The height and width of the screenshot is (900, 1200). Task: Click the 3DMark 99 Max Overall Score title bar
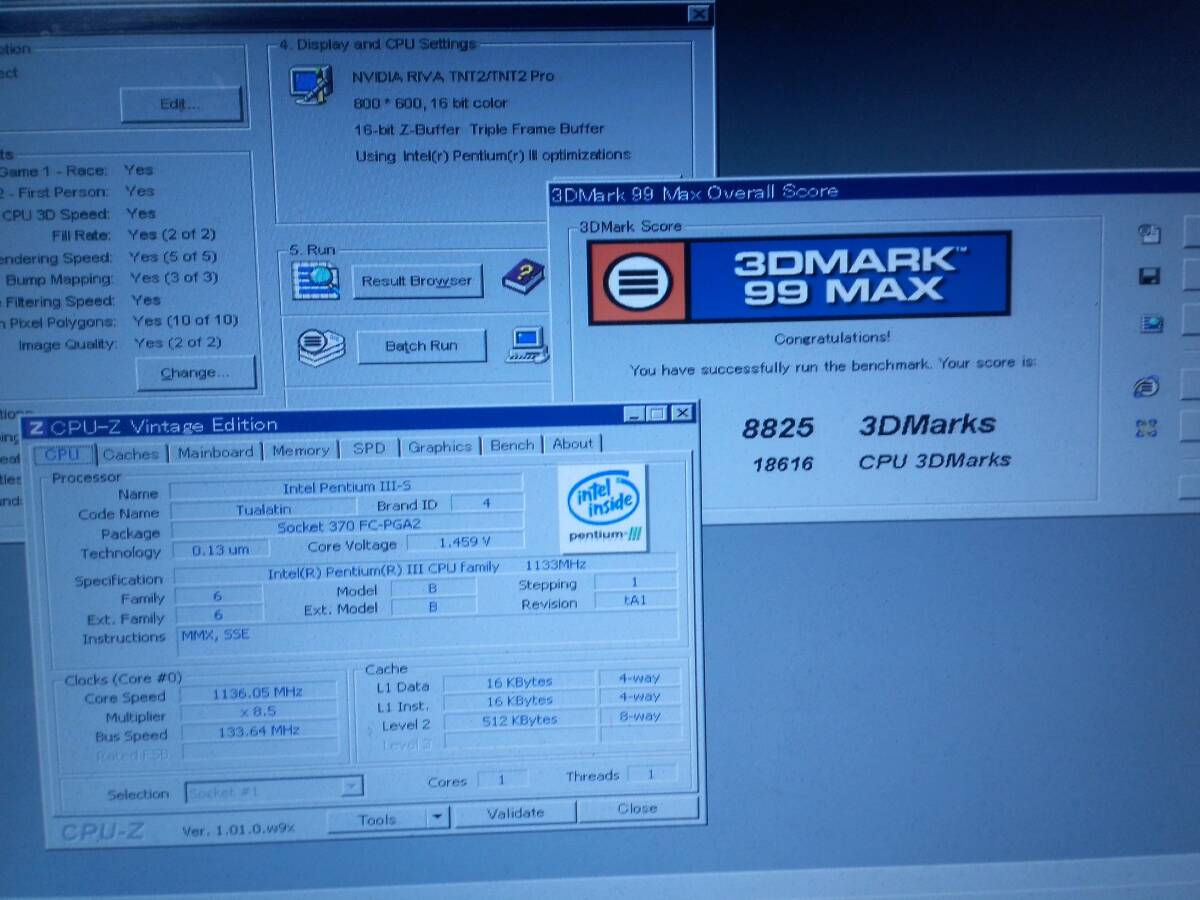[x=875, y=188]
